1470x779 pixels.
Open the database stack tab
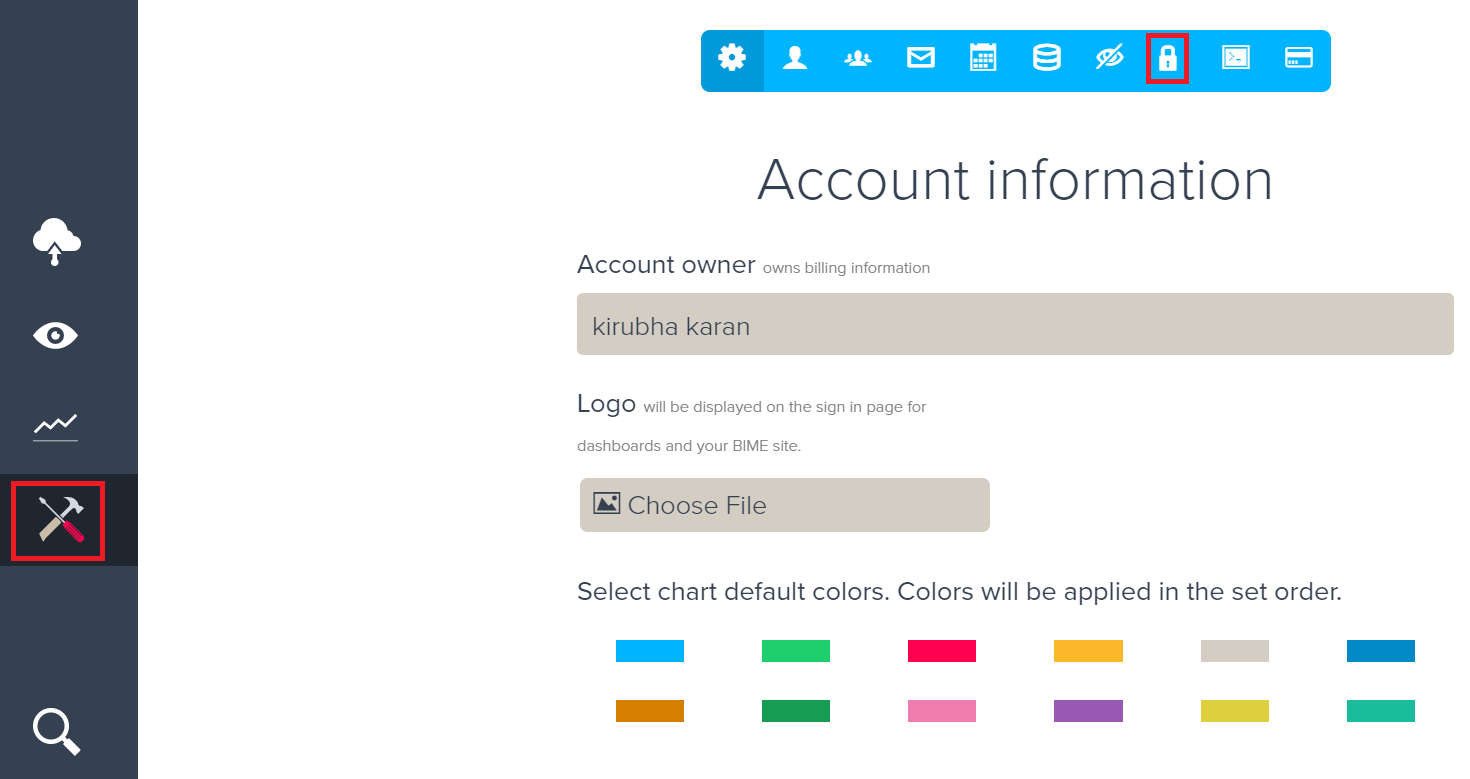(x=1046, y=59)
